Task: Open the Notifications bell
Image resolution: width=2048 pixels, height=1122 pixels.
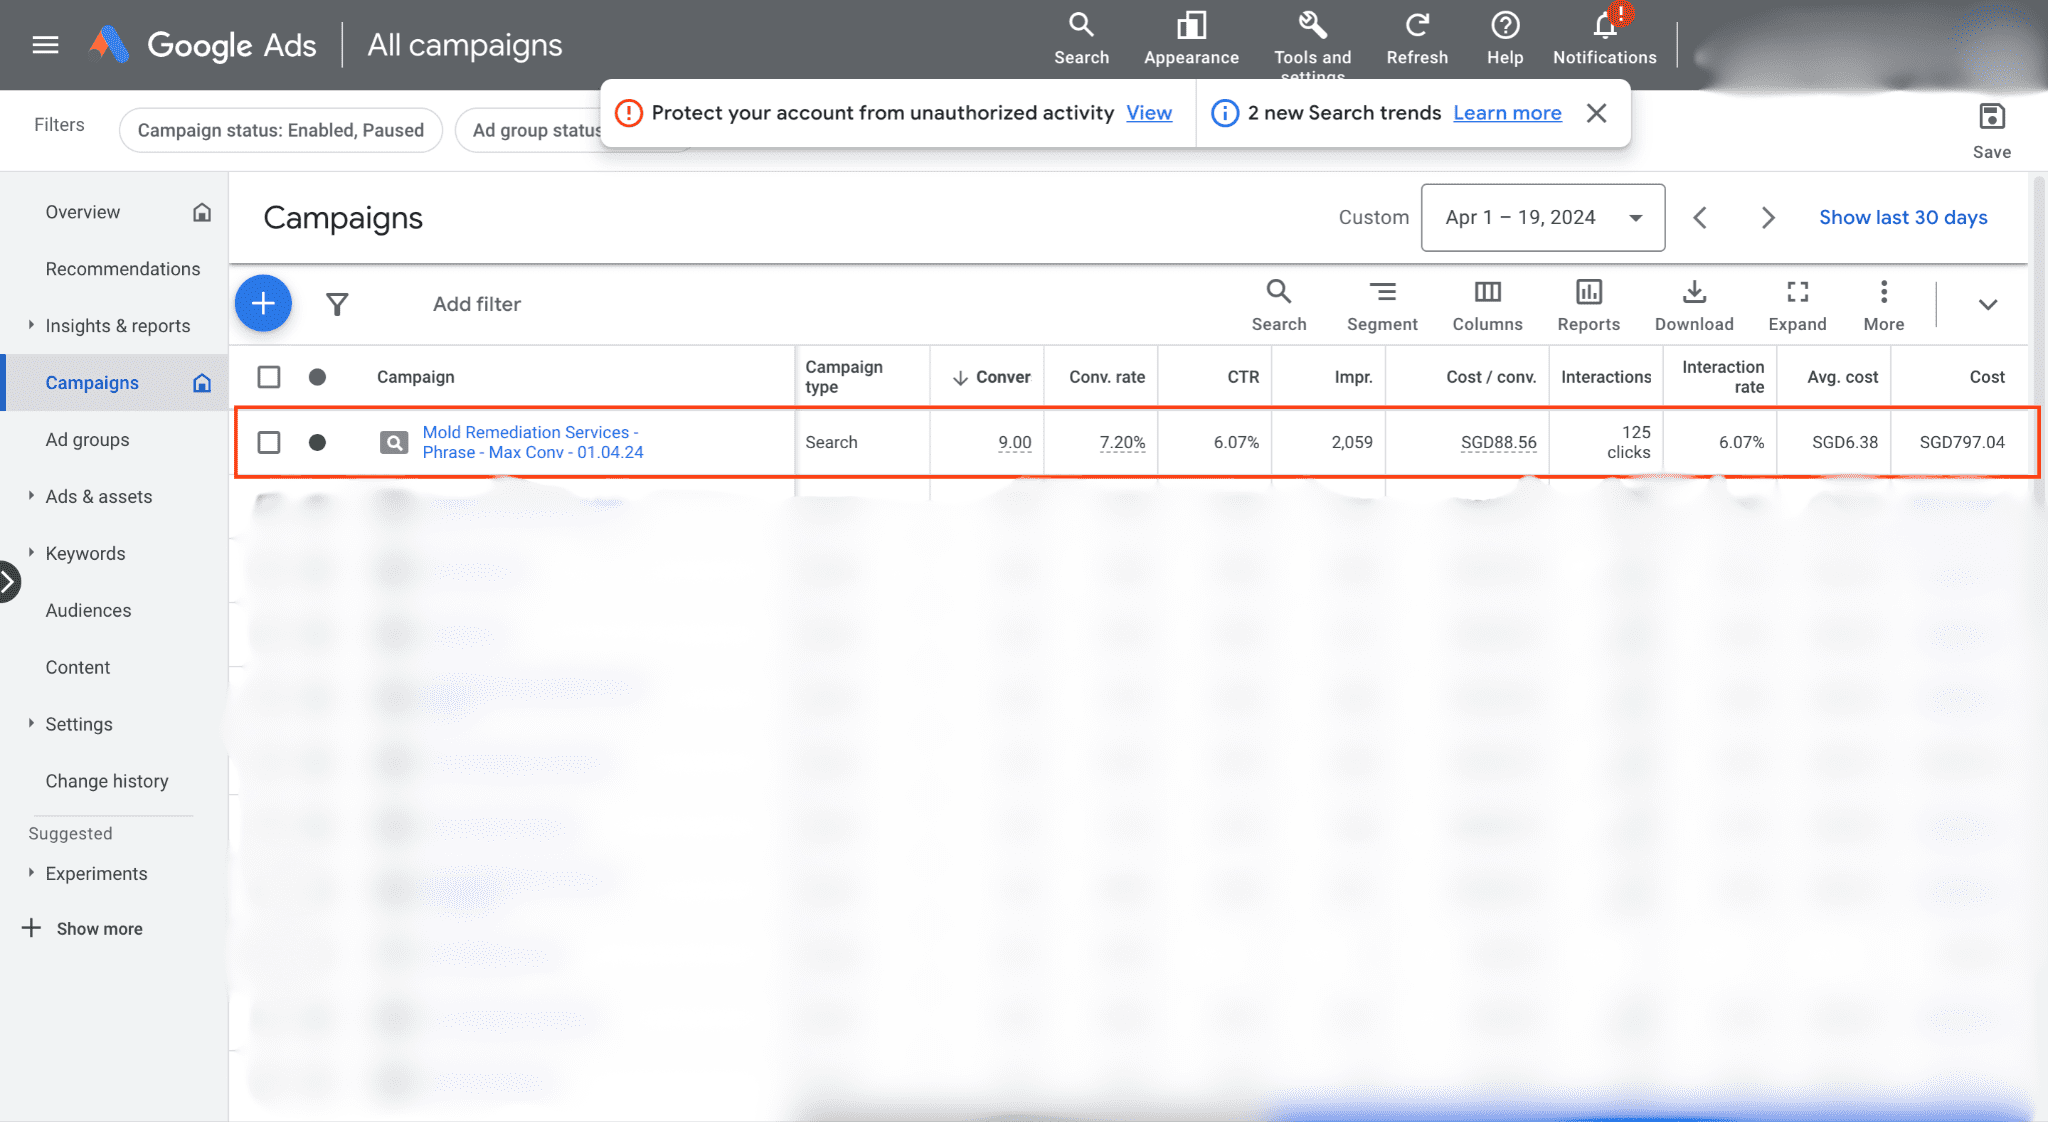Action: (x=1604, y=26)
